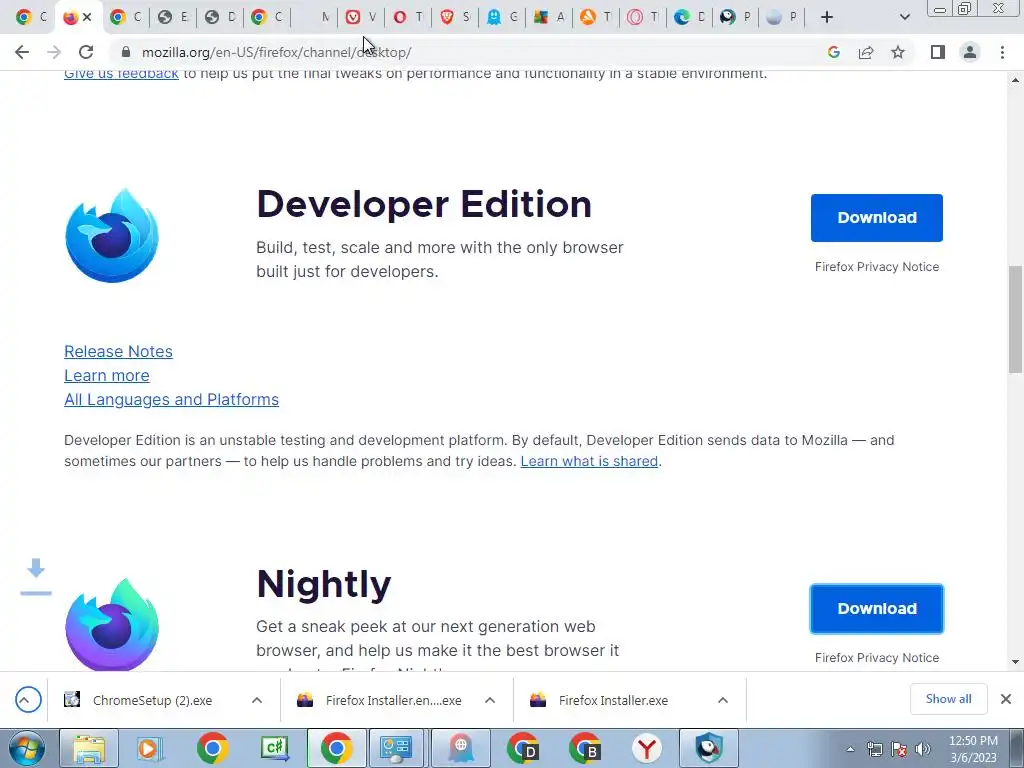The height and width of the screenshot is (768, 1024).
Task: Open the C# app on taskbar
Action: click(274, 748)
